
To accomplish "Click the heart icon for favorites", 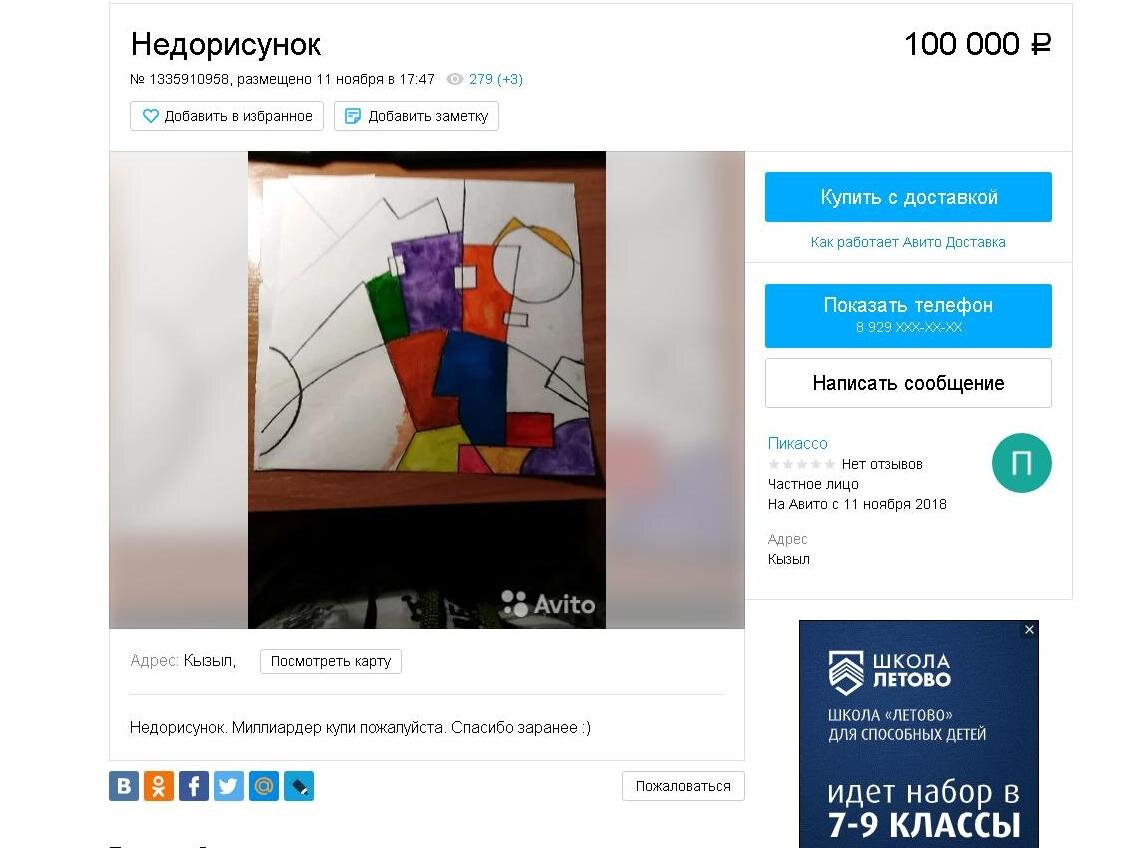I will point(150,116).
